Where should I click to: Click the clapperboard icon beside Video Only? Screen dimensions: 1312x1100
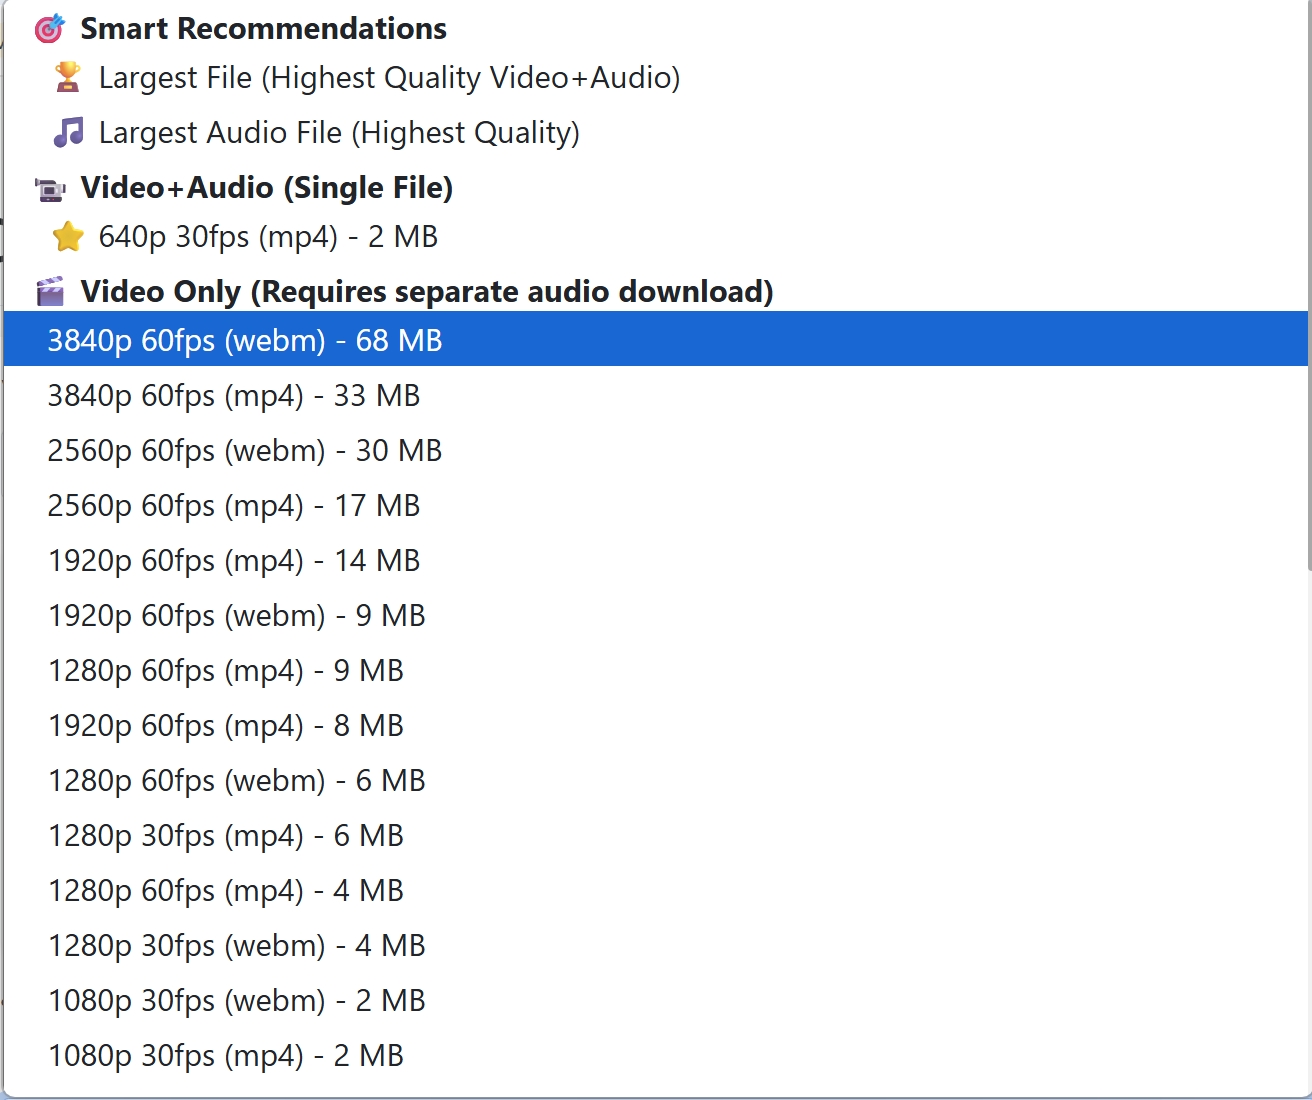pos(50,291)
